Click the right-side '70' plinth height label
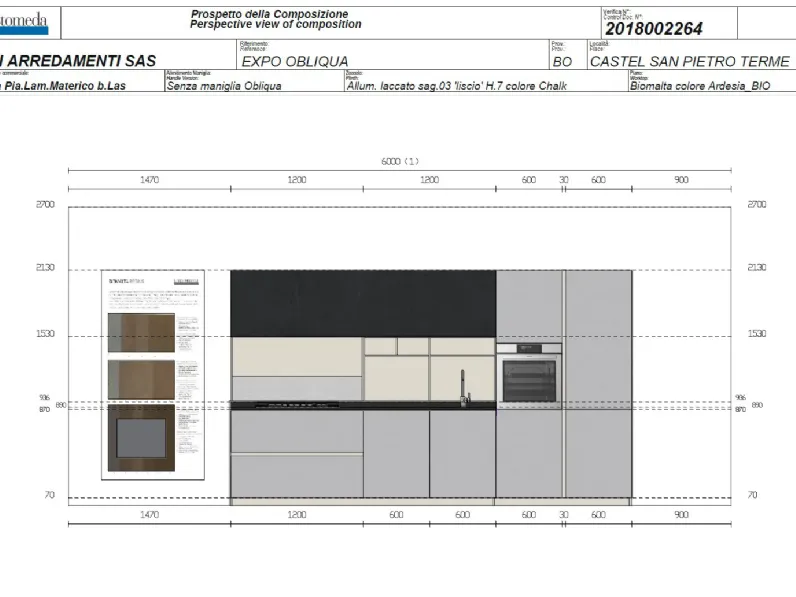796x597 pixels. click(752, 495)
